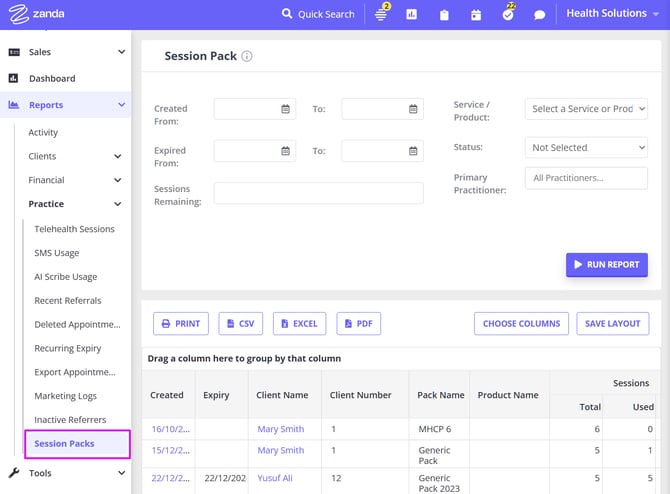
Task: Open the notifications list icon with badge 2
Action: [381, 15]
